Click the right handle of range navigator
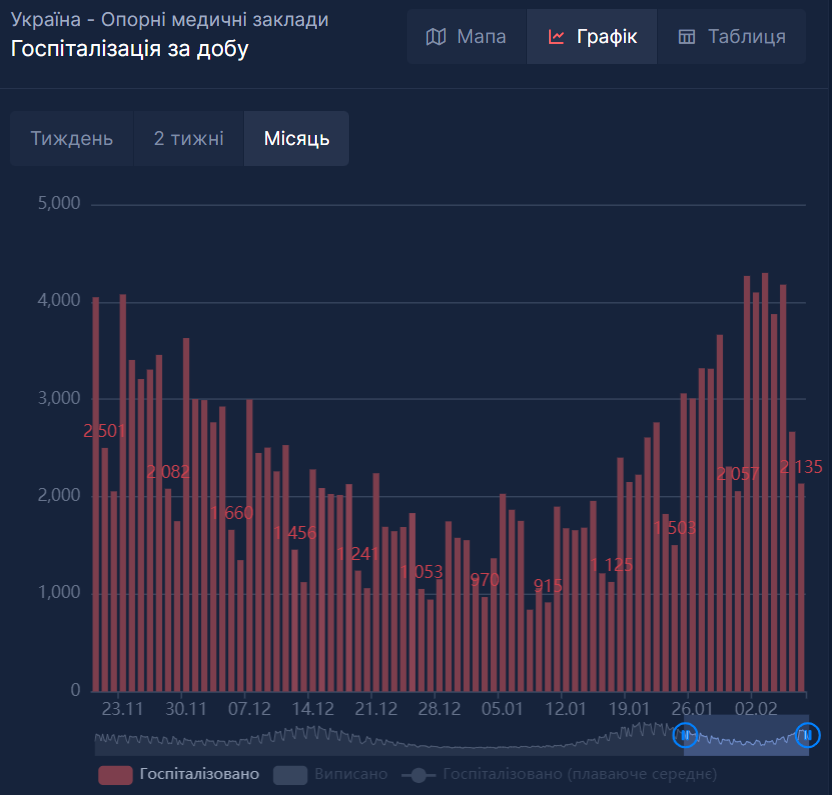Viewport: 832px width, 795px height. pyautogui.click(x=807, y=735)
